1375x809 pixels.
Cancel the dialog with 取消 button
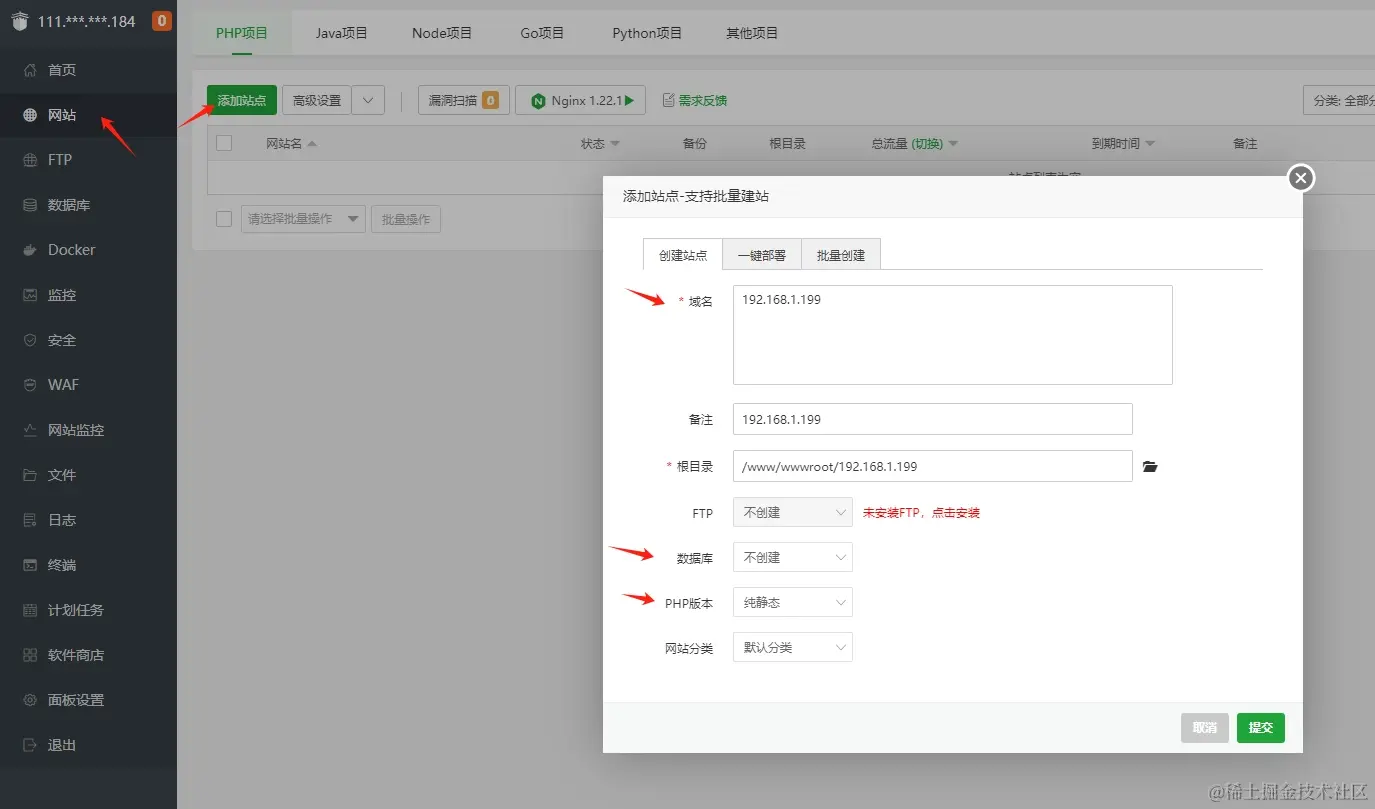pos(1205,727)
